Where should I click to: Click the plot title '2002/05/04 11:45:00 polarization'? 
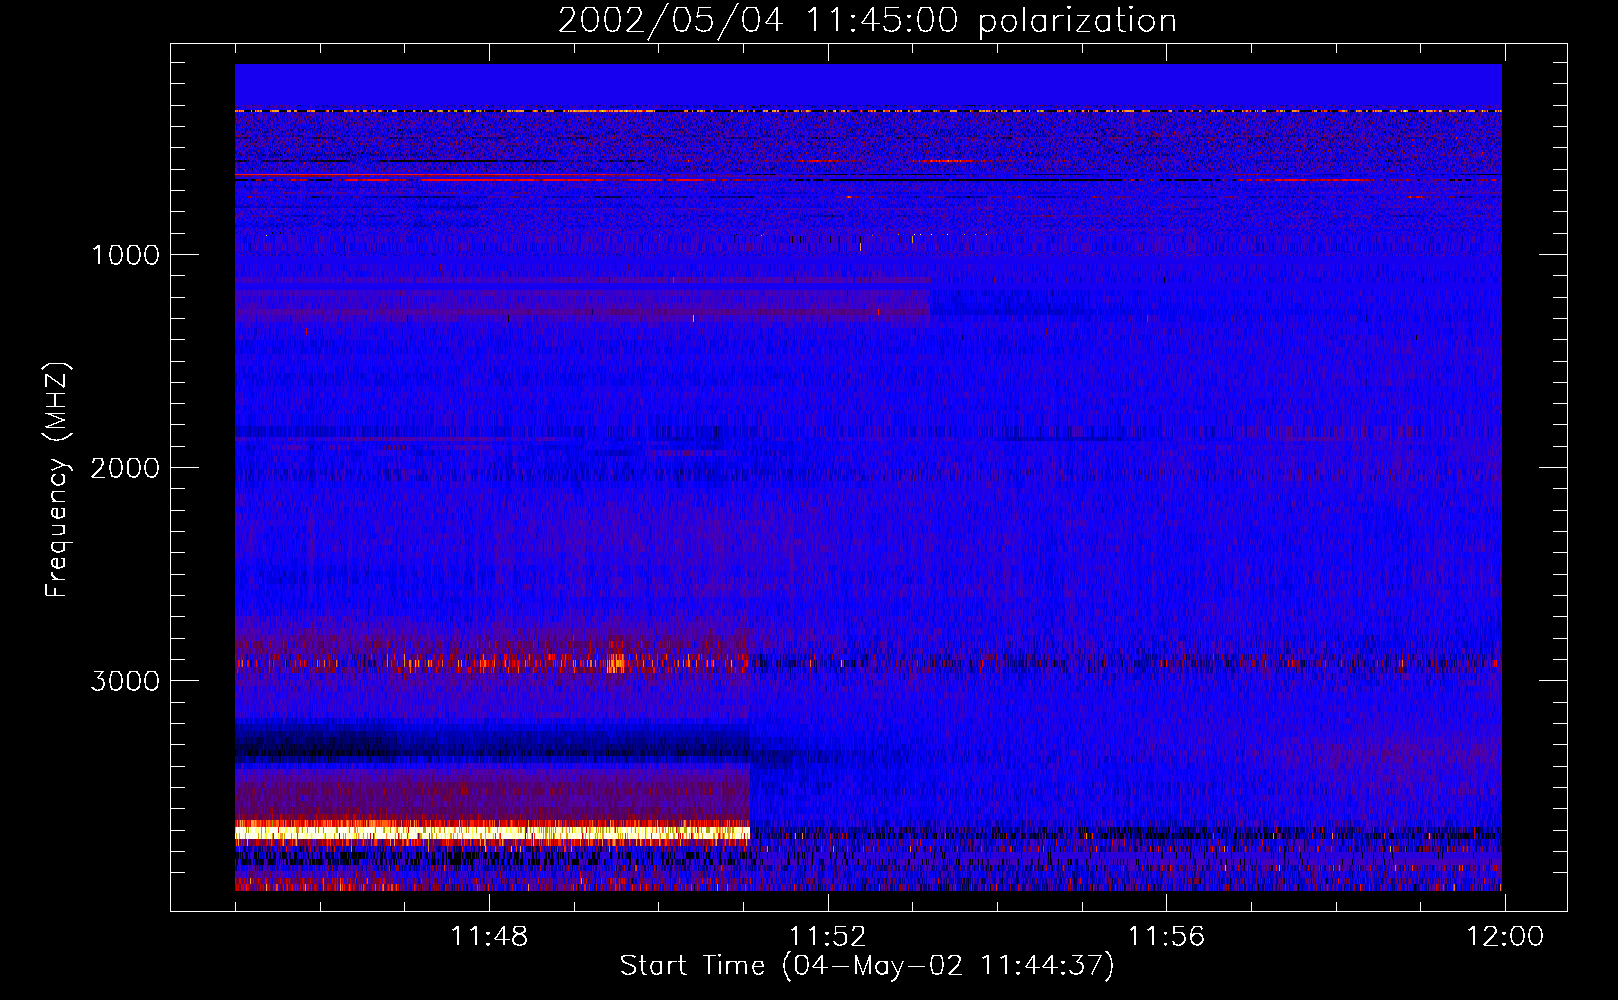click(x=867, y=20)
